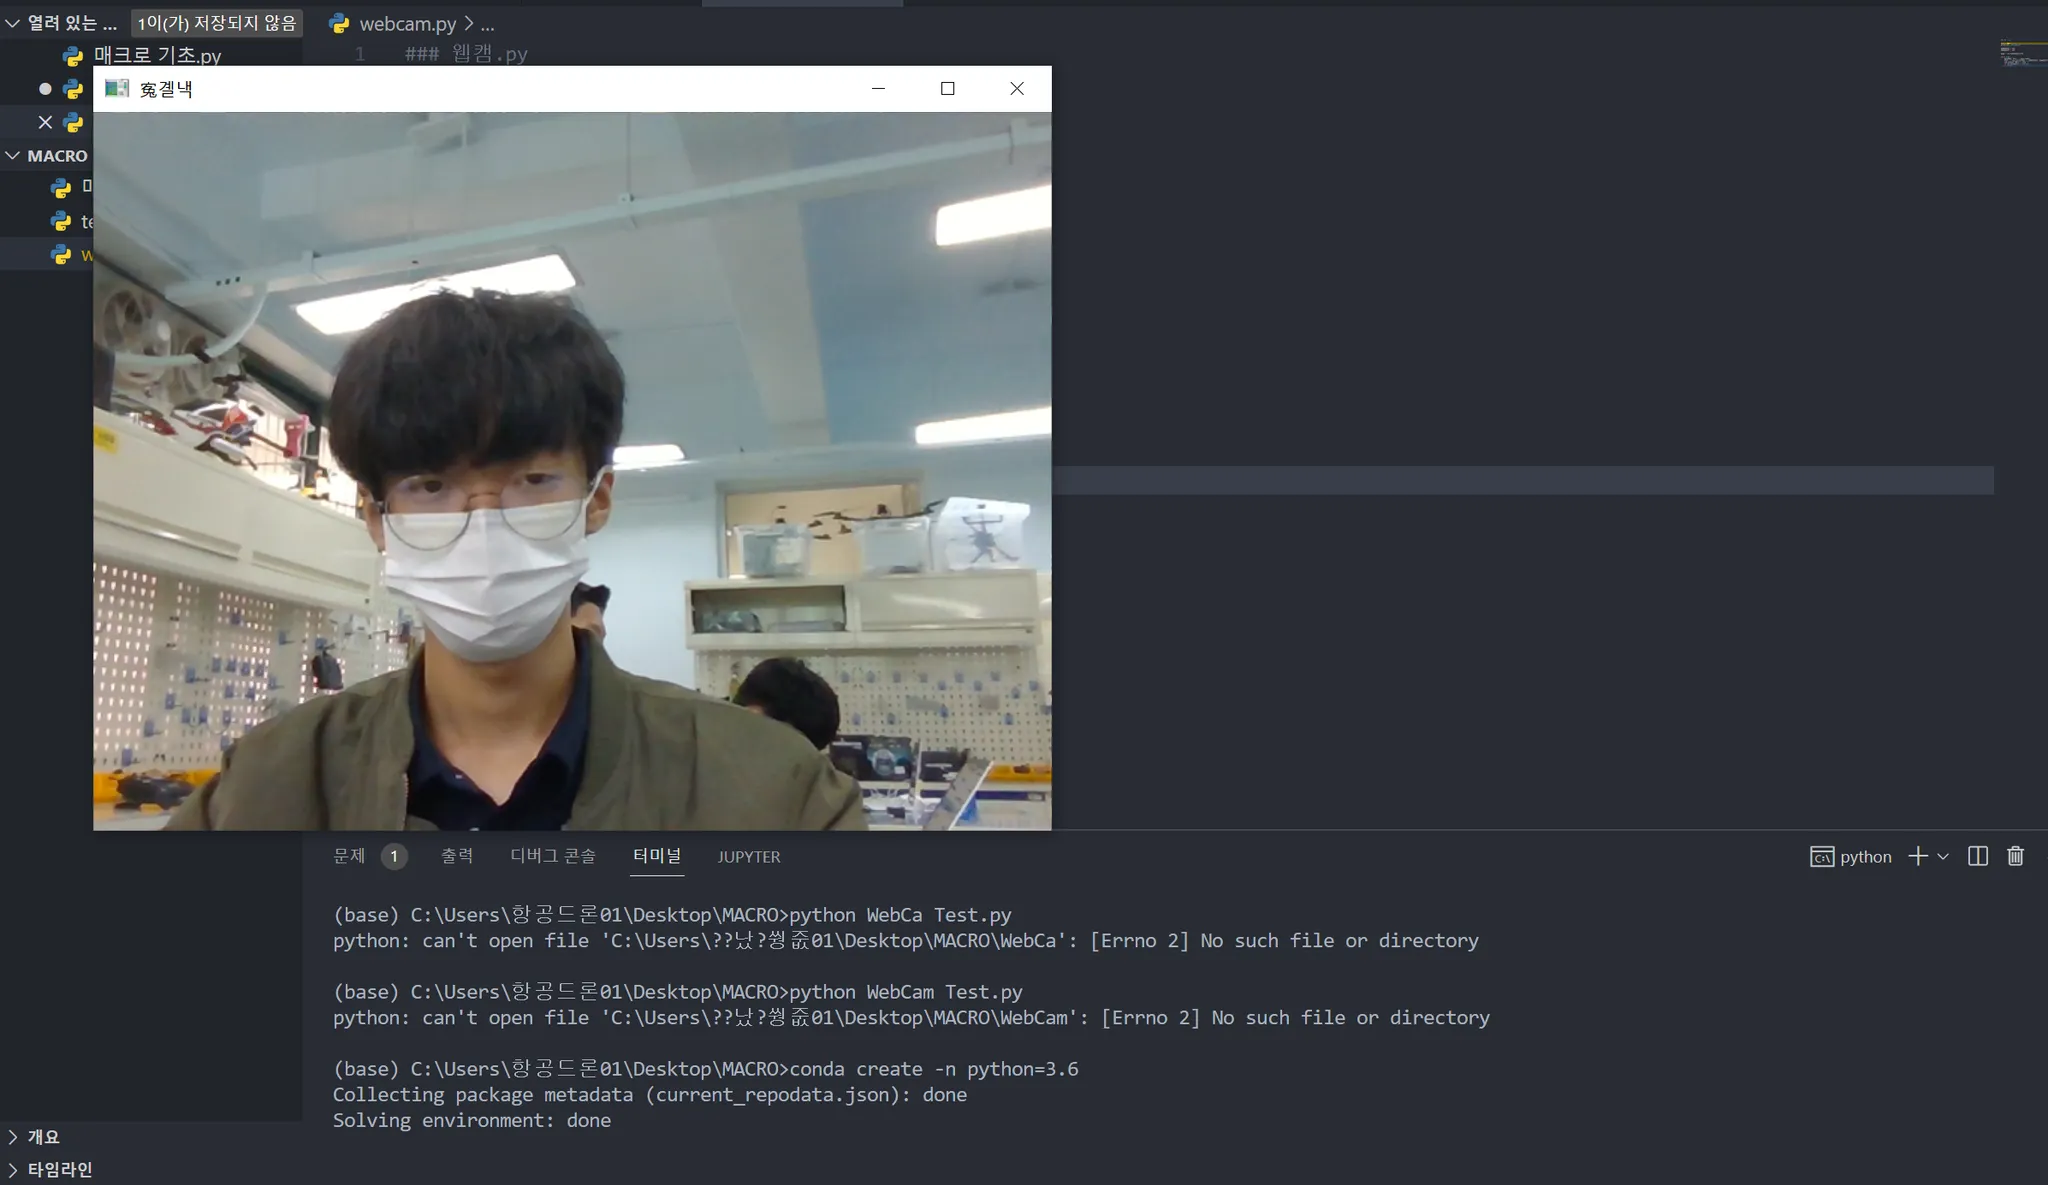2048x1185 pixels.
Task: Open the launch profile dropdown arrow
Action: coord(1943,856)
